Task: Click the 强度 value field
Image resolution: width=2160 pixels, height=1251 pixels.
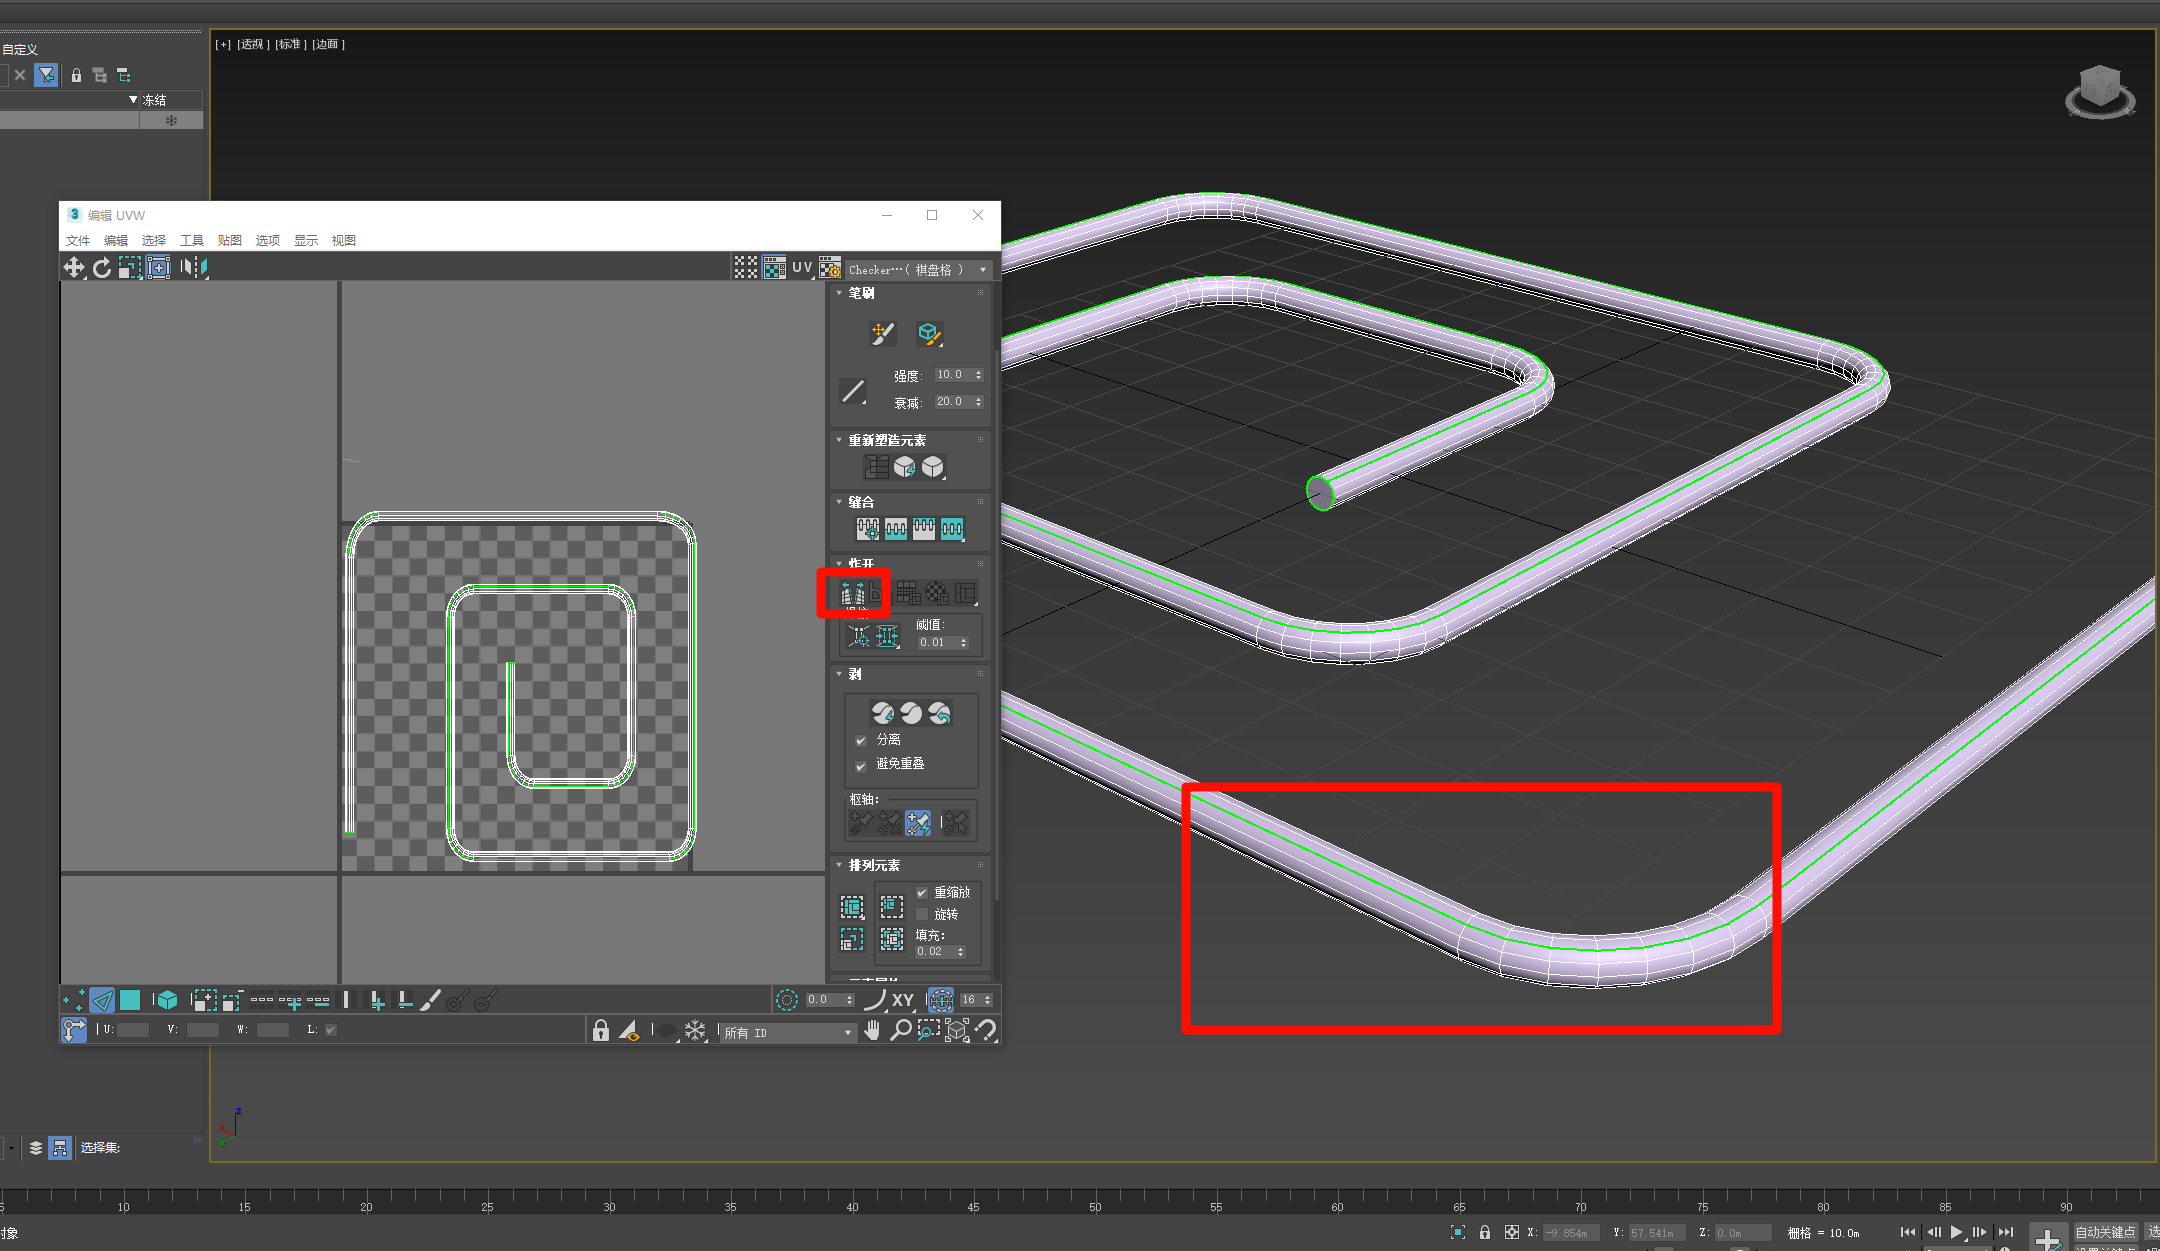Action: click(951, 375)
